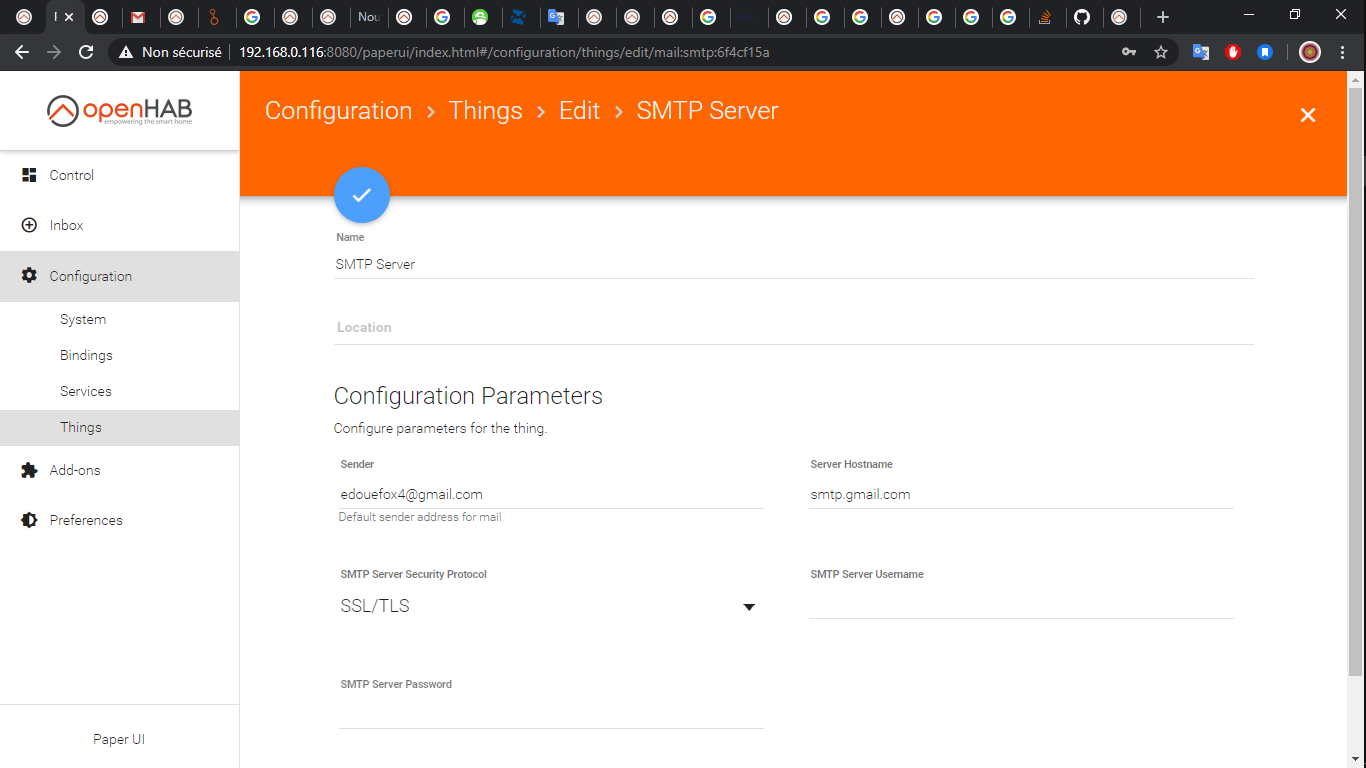Click the Edit breadcrumb link
This screenshot has height=768, width=1366.
pyautogui.click(x=579, y=111)
